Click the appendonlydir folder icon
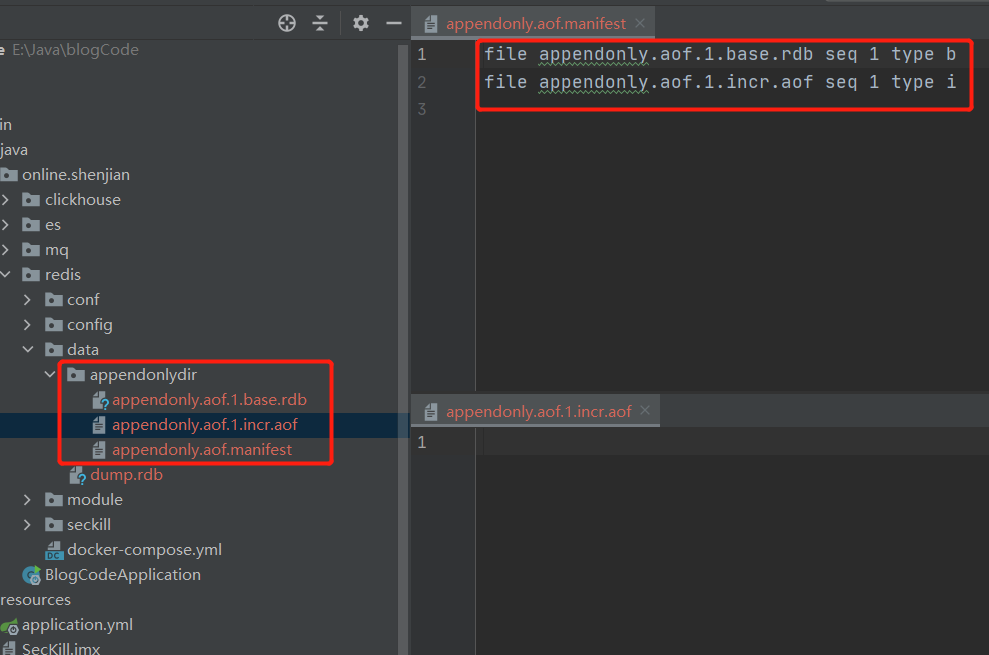 pos(76,375)
